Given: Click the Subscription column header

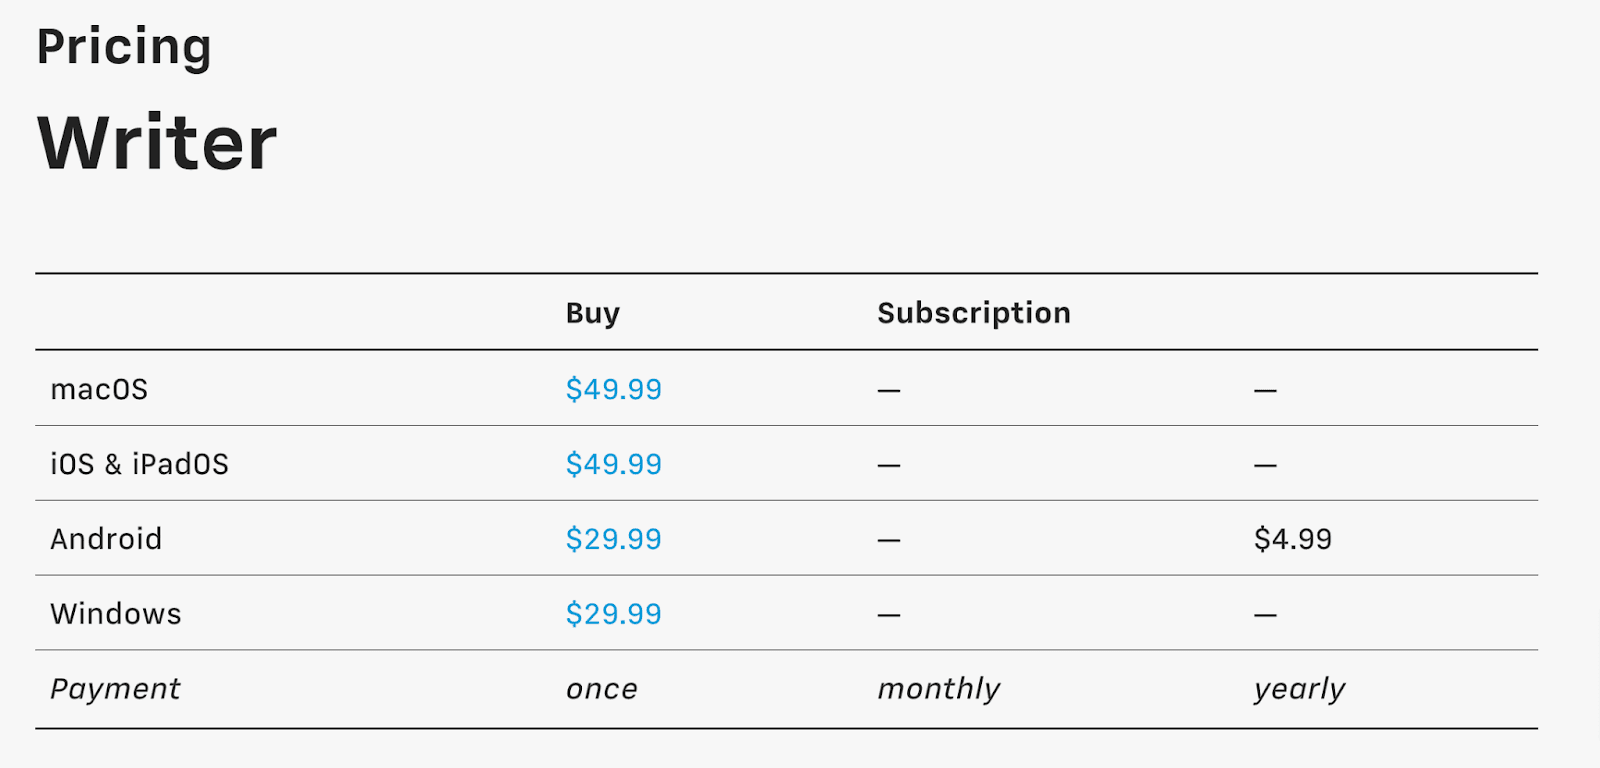Looking at the screenshot, I should pos(973,313).
